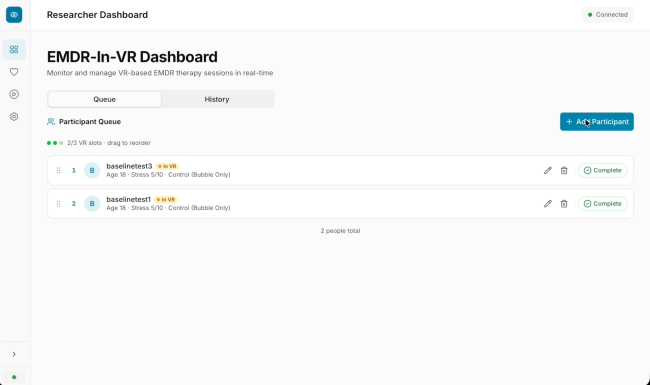Click the Participant Queue people icon
This screenshot has height=385, width=650.
tap(51, 121)
